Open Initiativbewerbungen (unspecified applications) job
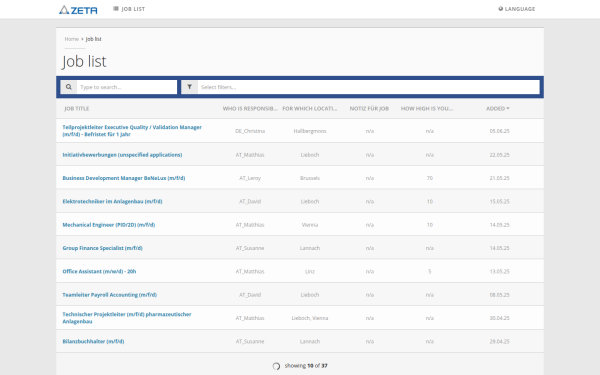The height and width of the screenshot is (375, 600). pos(122,155)
